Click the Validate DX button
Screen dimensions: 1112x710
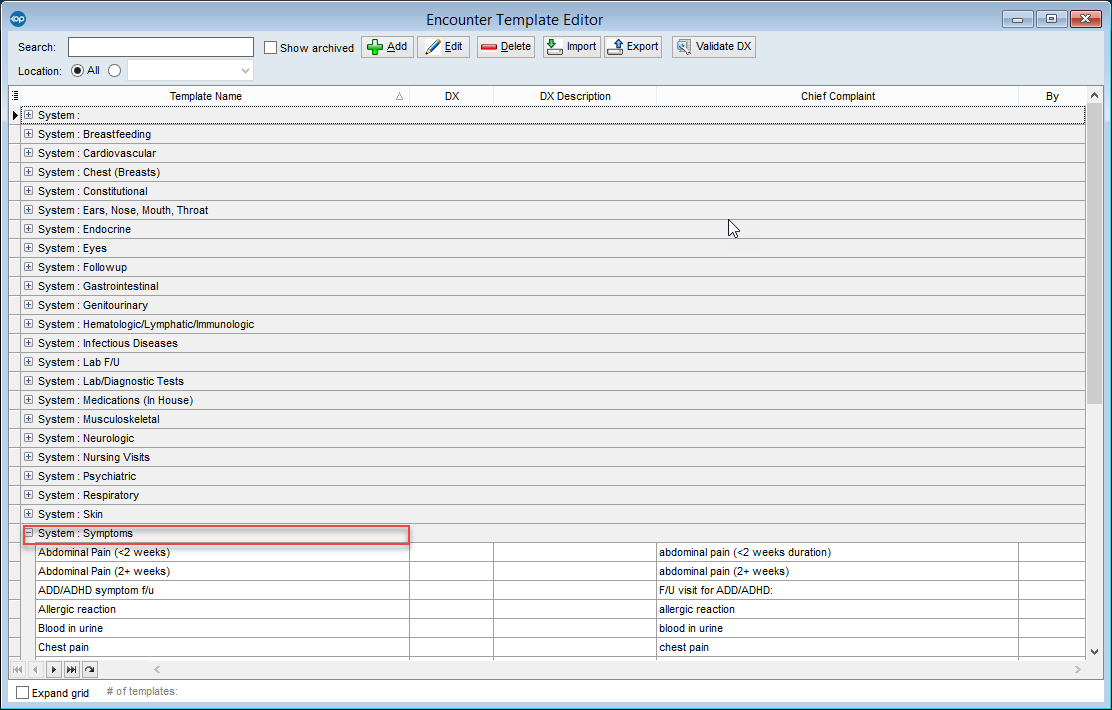pos(713,47)
